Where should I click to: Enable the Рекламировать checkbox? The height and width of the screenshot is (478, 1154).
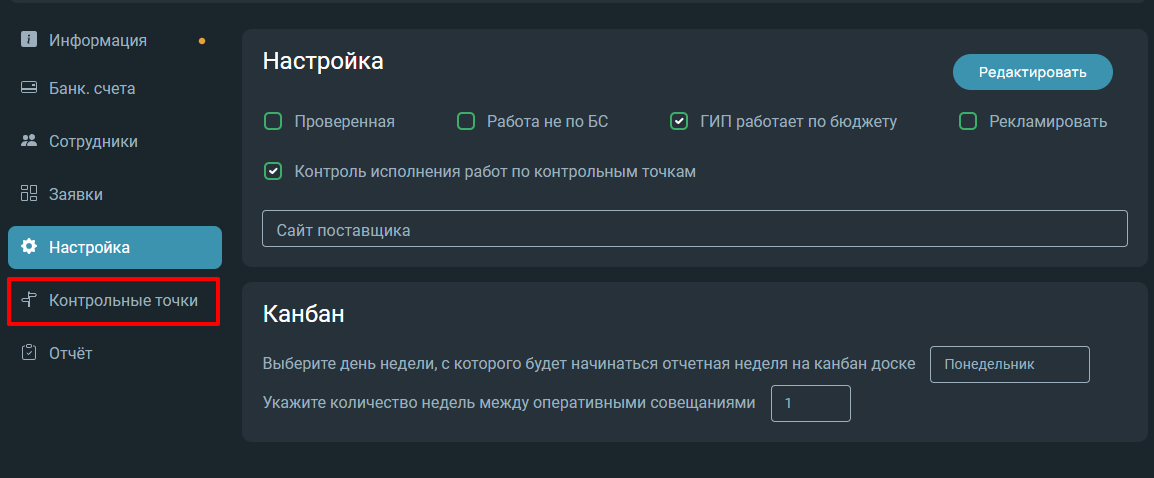[968, 122]
